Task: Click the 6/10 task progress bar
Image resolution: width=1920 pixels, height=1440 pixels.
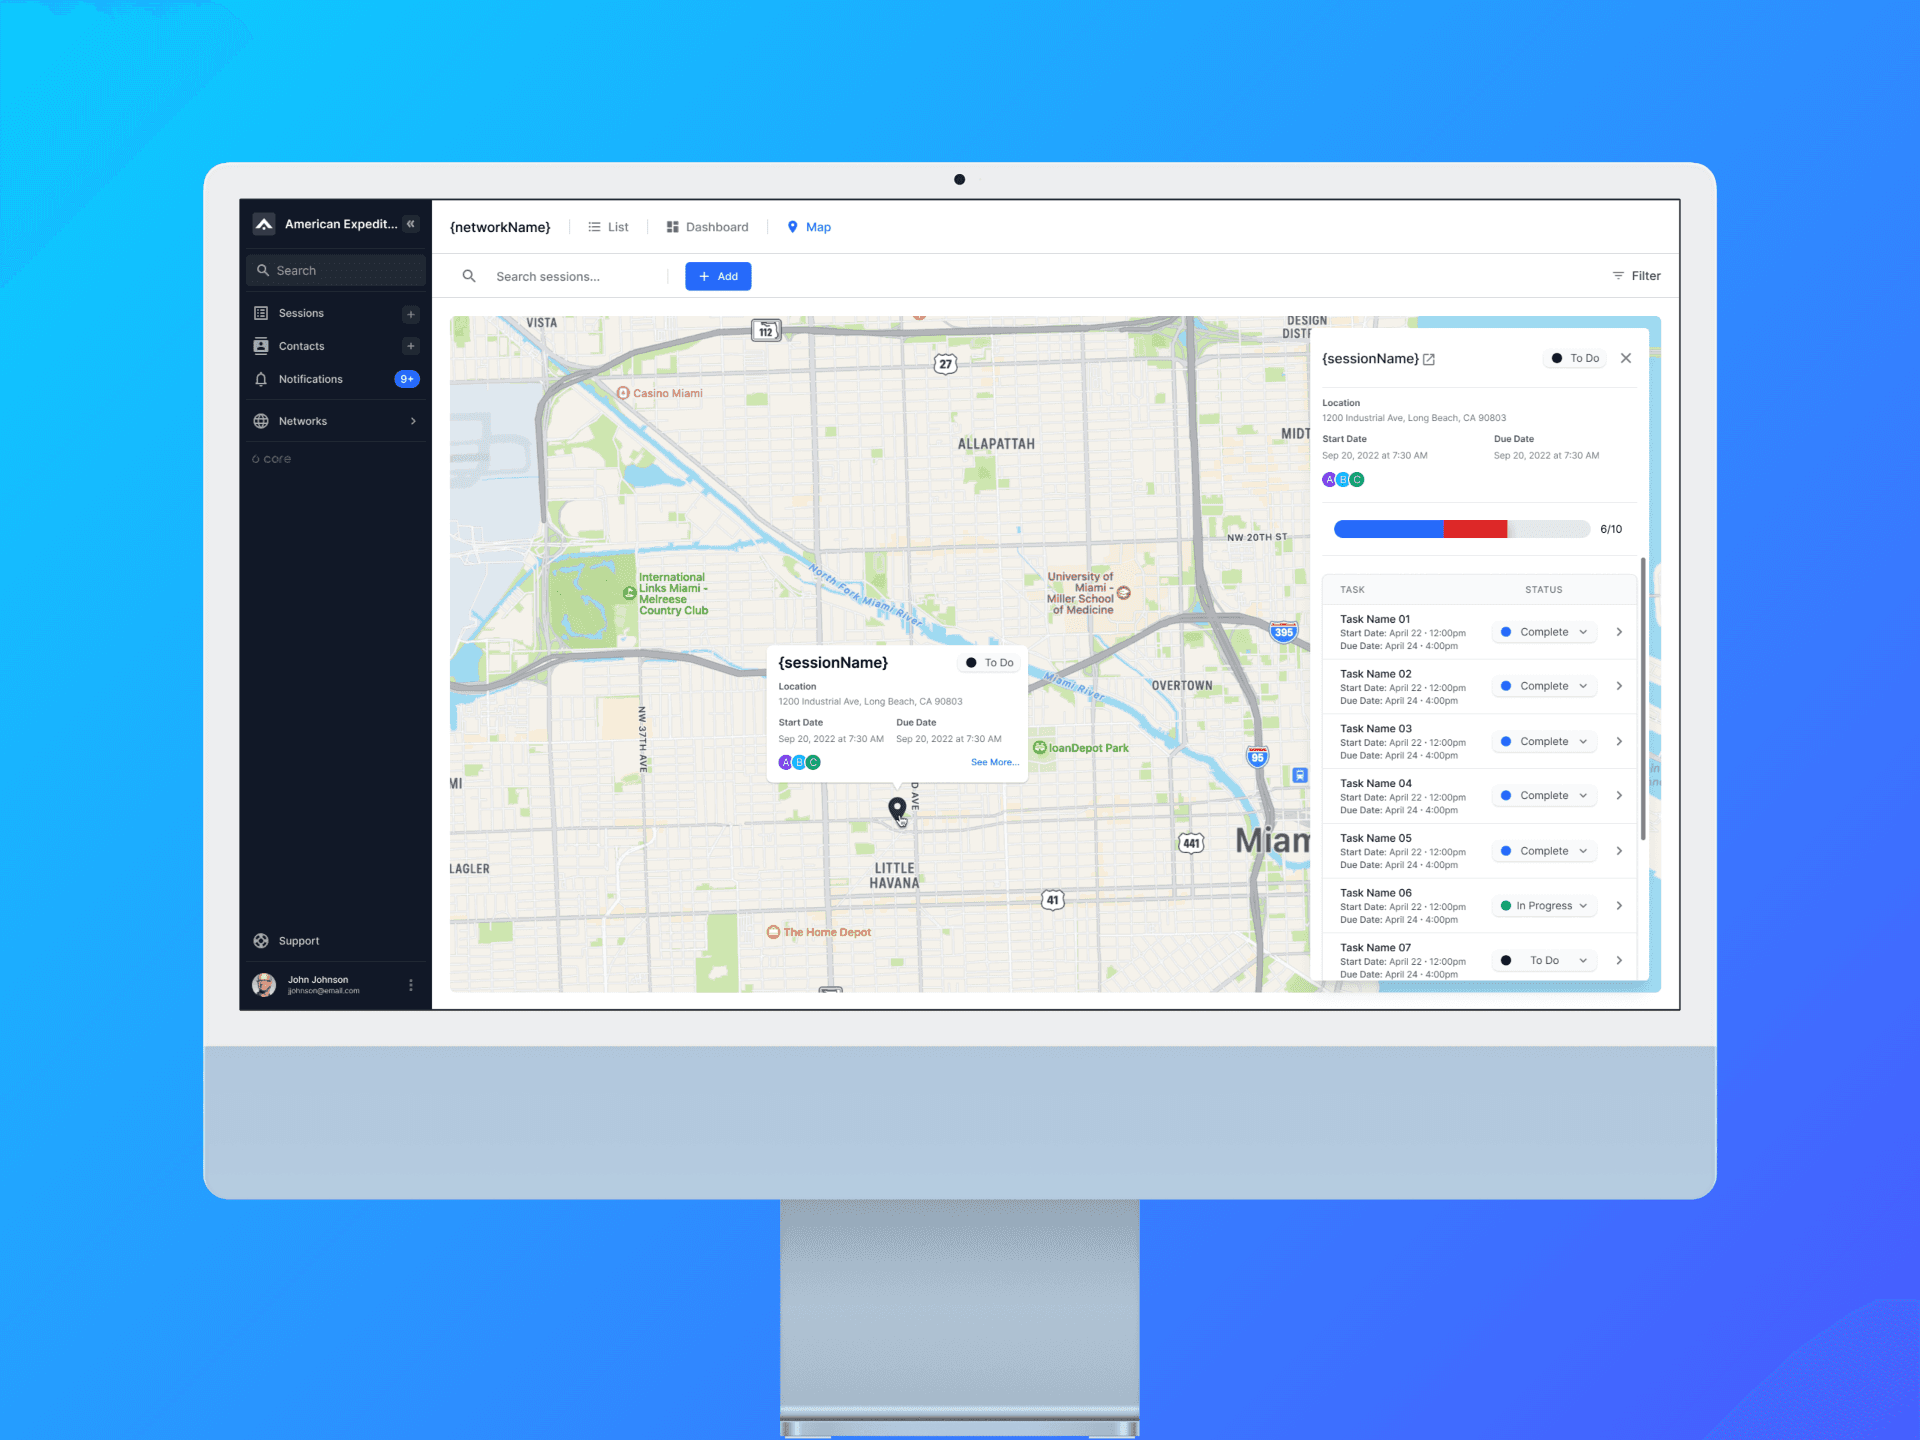Action: point(1461,529)
